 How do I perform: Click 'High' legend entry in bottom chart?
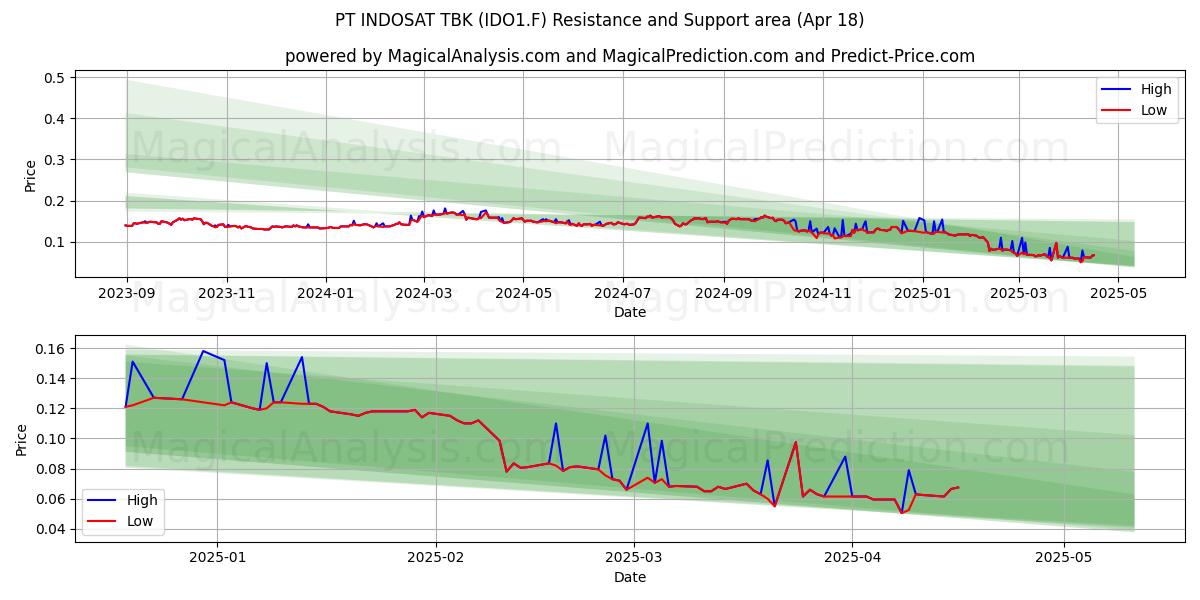click(x=142, y=500)
